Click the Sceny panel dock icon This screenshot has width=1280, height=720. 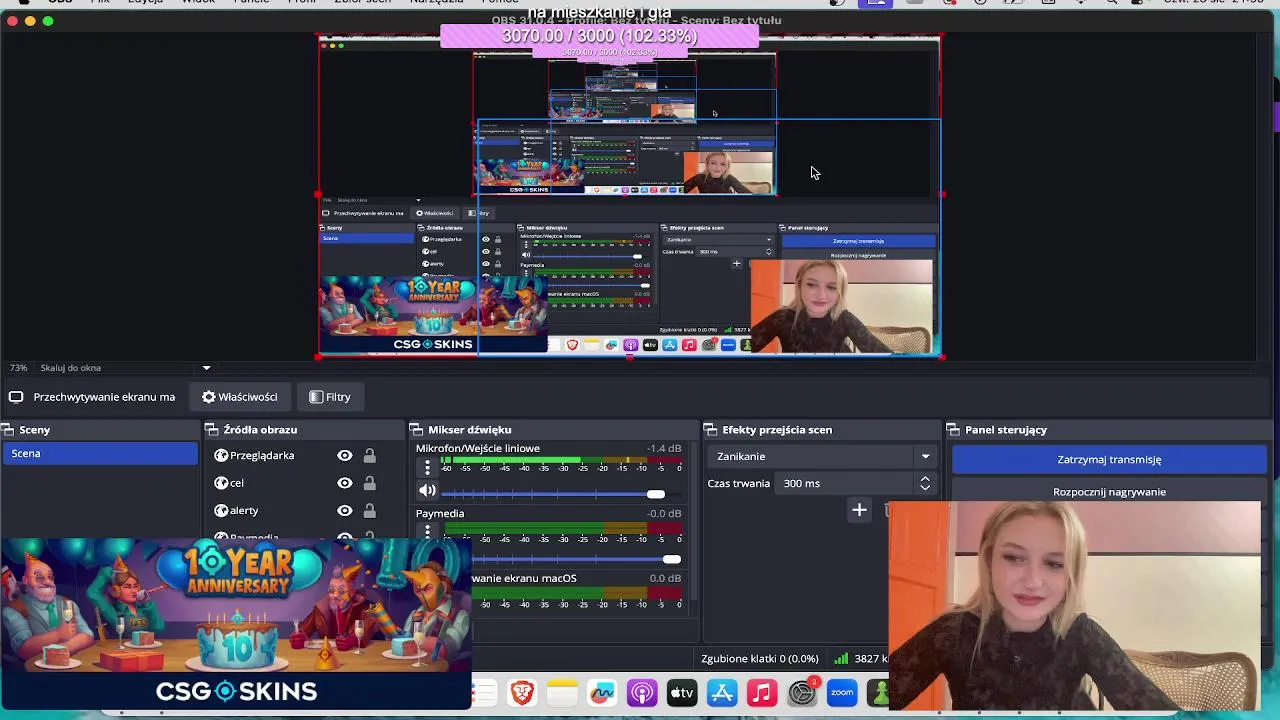[x=8, y=430]
